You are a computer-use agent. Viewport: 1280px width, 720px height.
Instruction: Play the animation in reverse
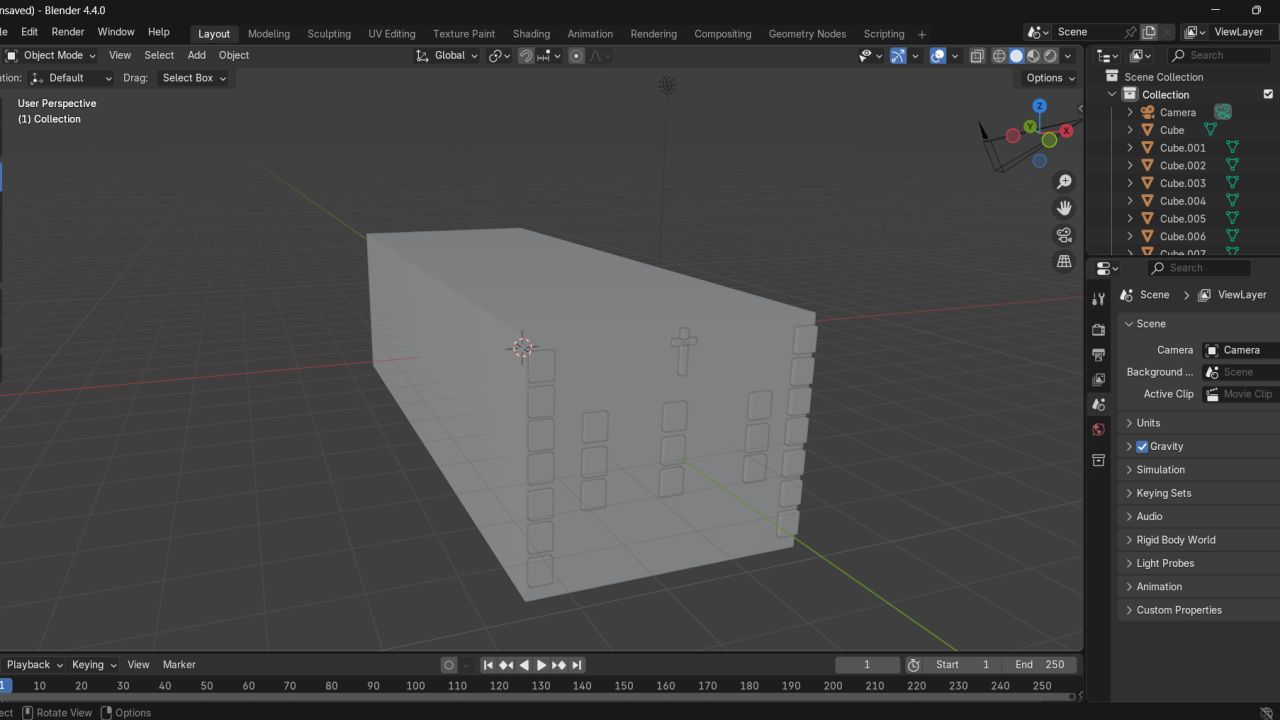tap(524, 665)
